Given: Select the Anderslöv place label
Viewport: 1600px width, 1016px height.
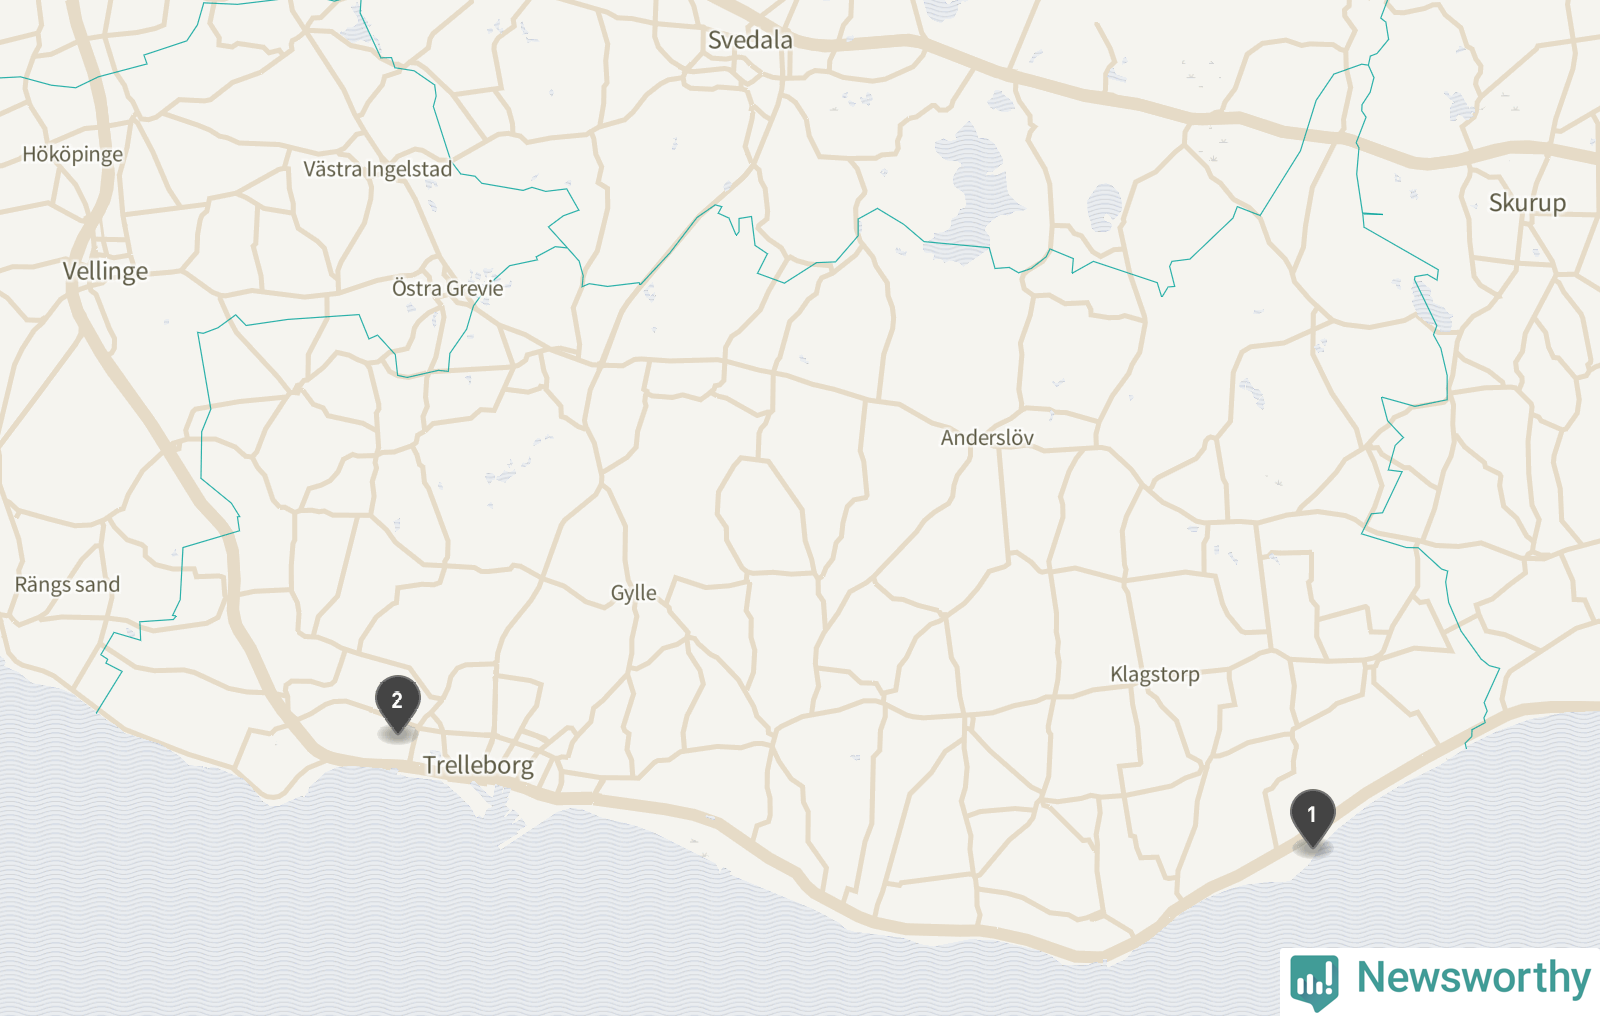Looking at the screenshot, I should (x=987, y=438).
